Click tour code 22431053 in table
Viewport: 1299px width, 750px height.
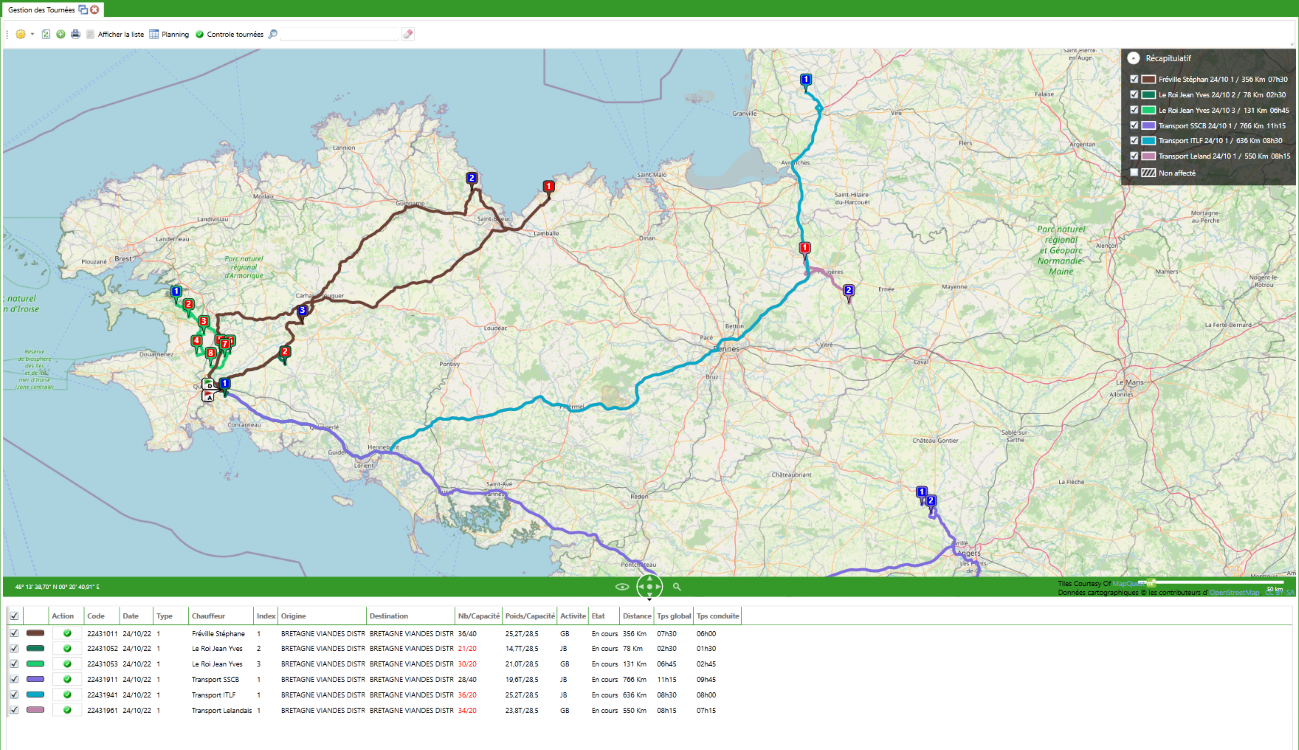102,664
